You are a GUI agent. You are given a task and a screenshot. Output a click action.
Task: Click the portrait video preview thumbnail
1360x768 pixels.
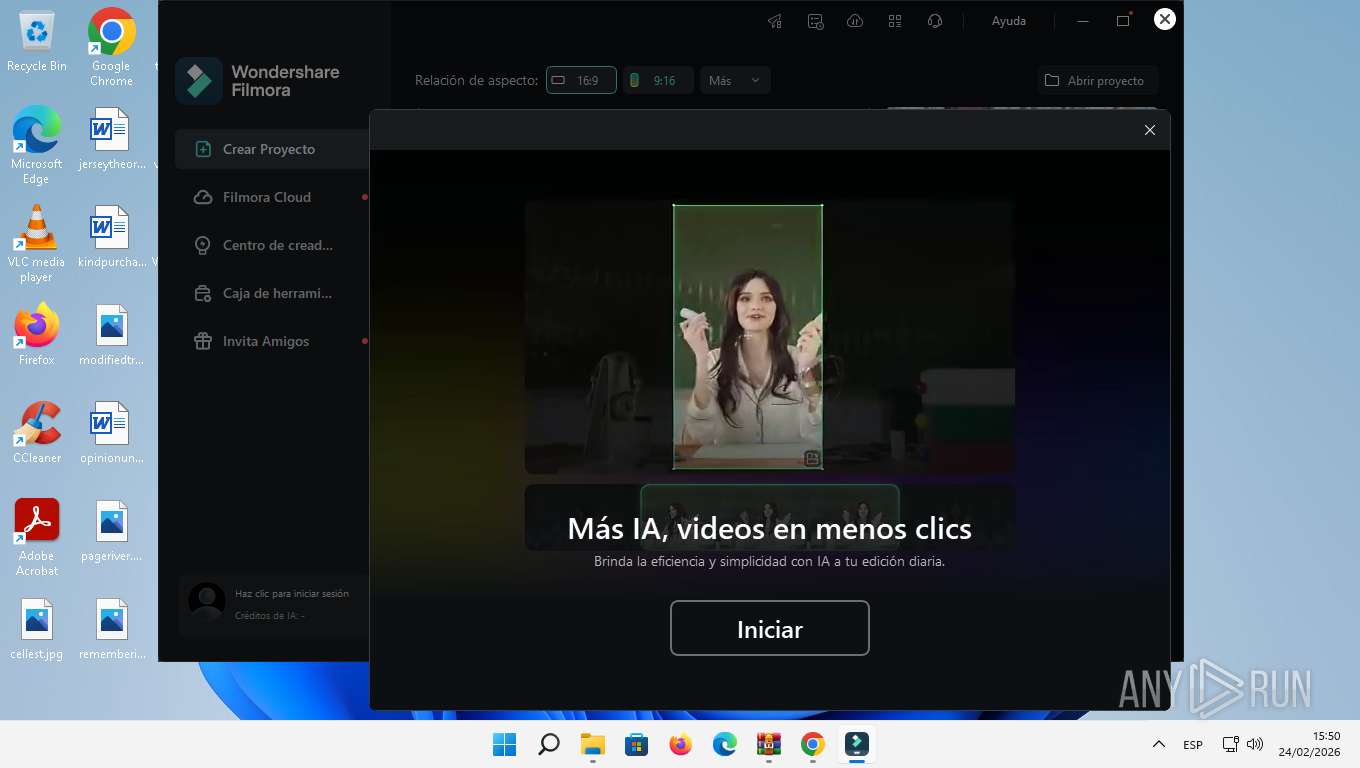(748, 337)
